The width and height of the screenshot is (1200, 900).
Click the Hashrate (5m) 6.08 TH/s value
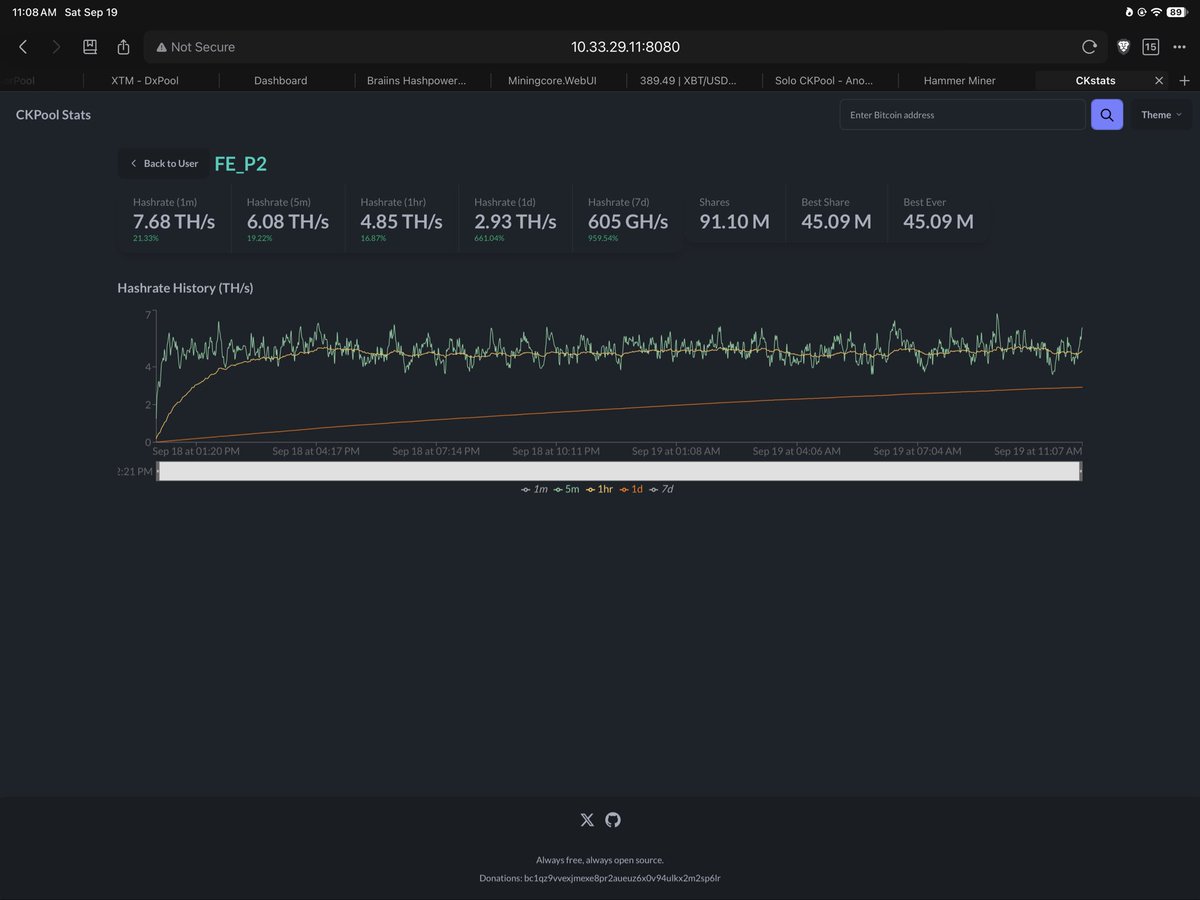(x=288, y=222)
